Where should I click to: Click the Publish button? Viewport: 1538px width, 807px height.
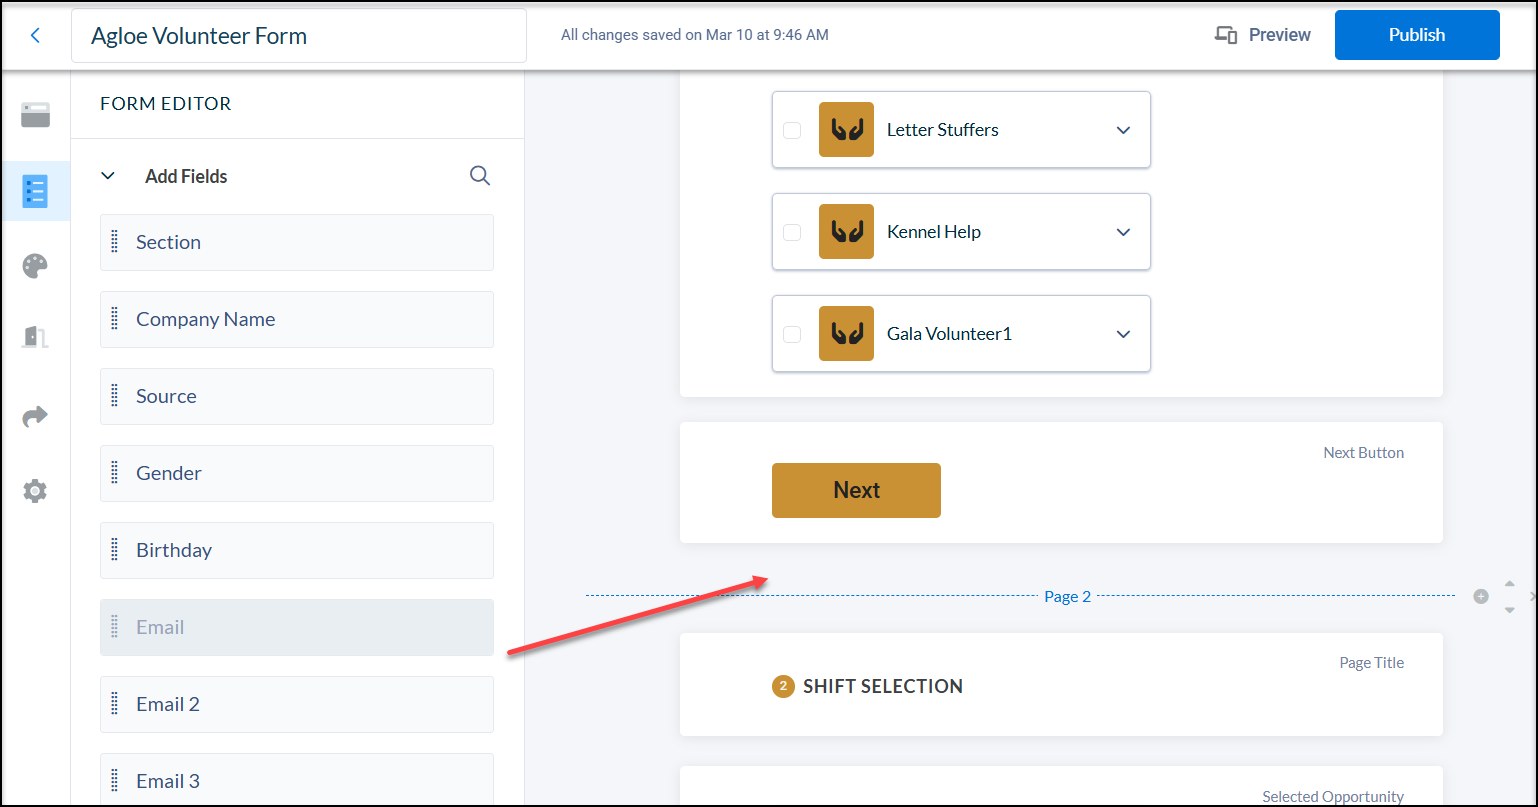1417,35
